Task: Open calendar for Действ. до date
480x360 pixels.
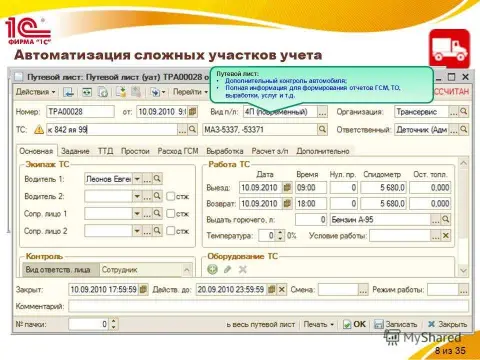Action: [271, 289]
